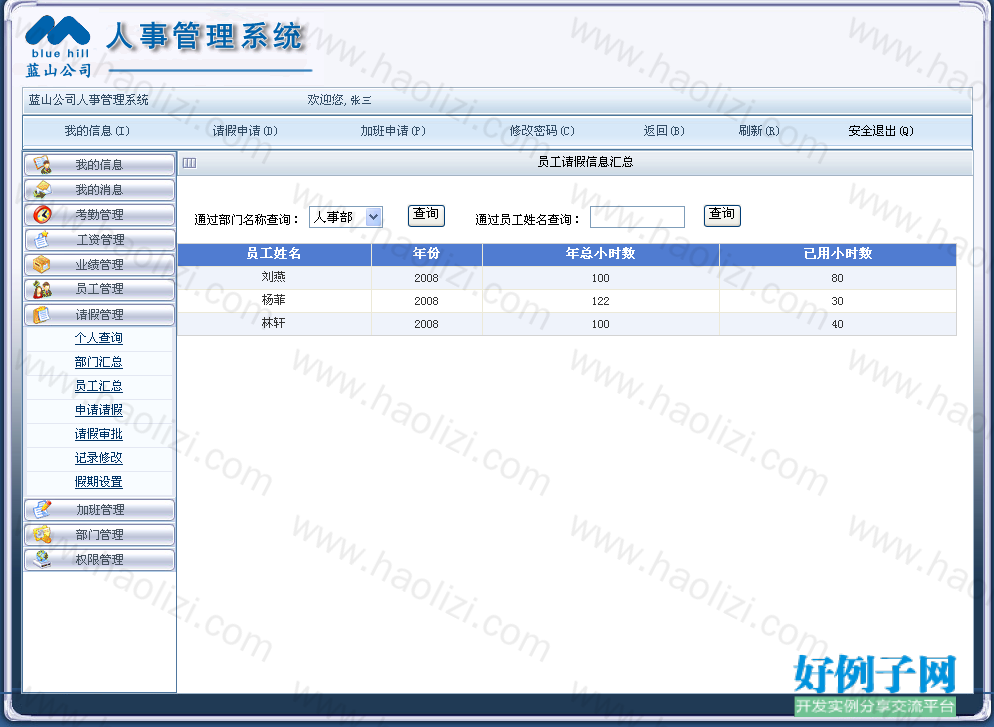The width and height of the screenshot is (994, 727).
Task: Click the 我的信息 sidebar icon
Action: [42, 165]
